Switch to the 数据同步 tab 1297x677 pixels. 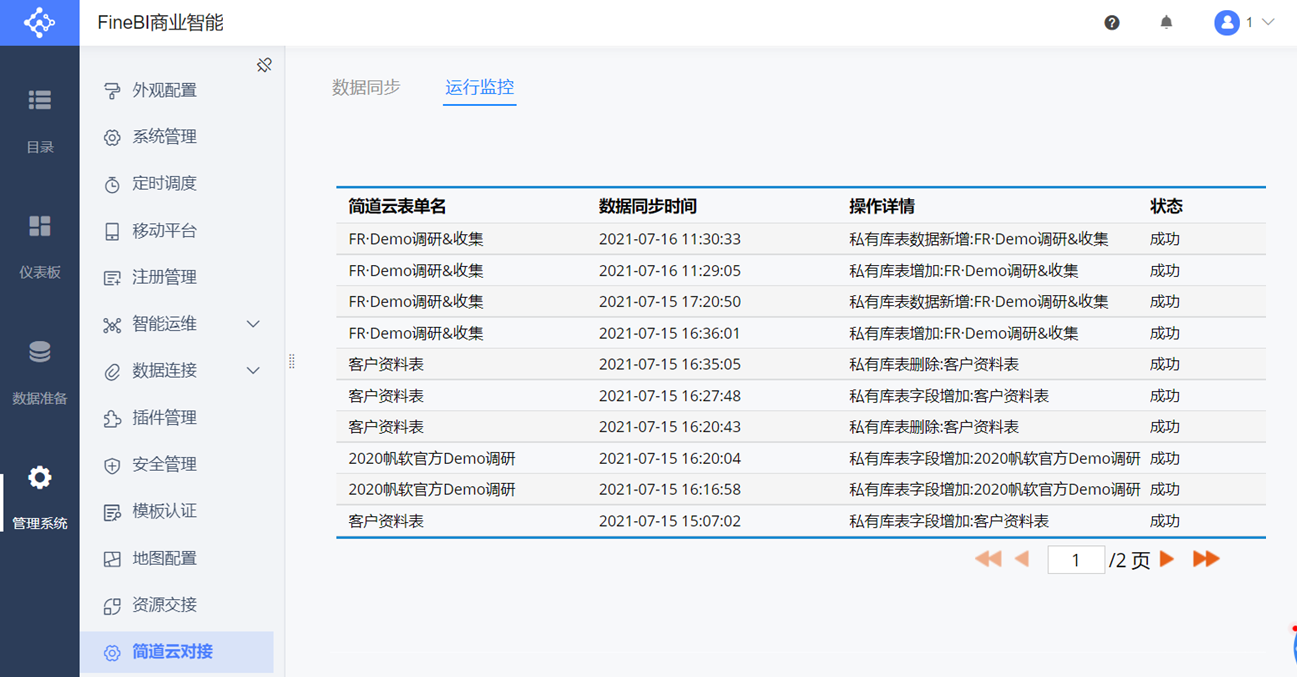click(366, 87)
